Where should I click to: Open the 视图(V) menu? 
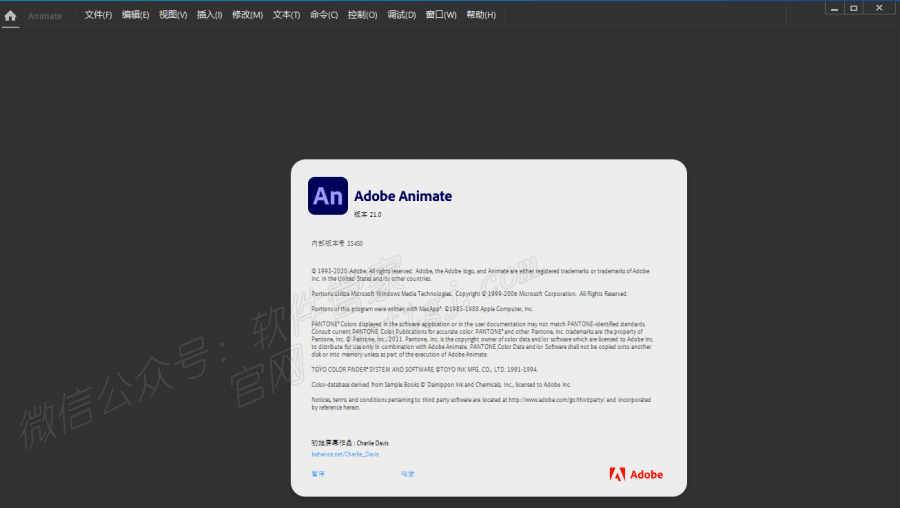point(173,15)
